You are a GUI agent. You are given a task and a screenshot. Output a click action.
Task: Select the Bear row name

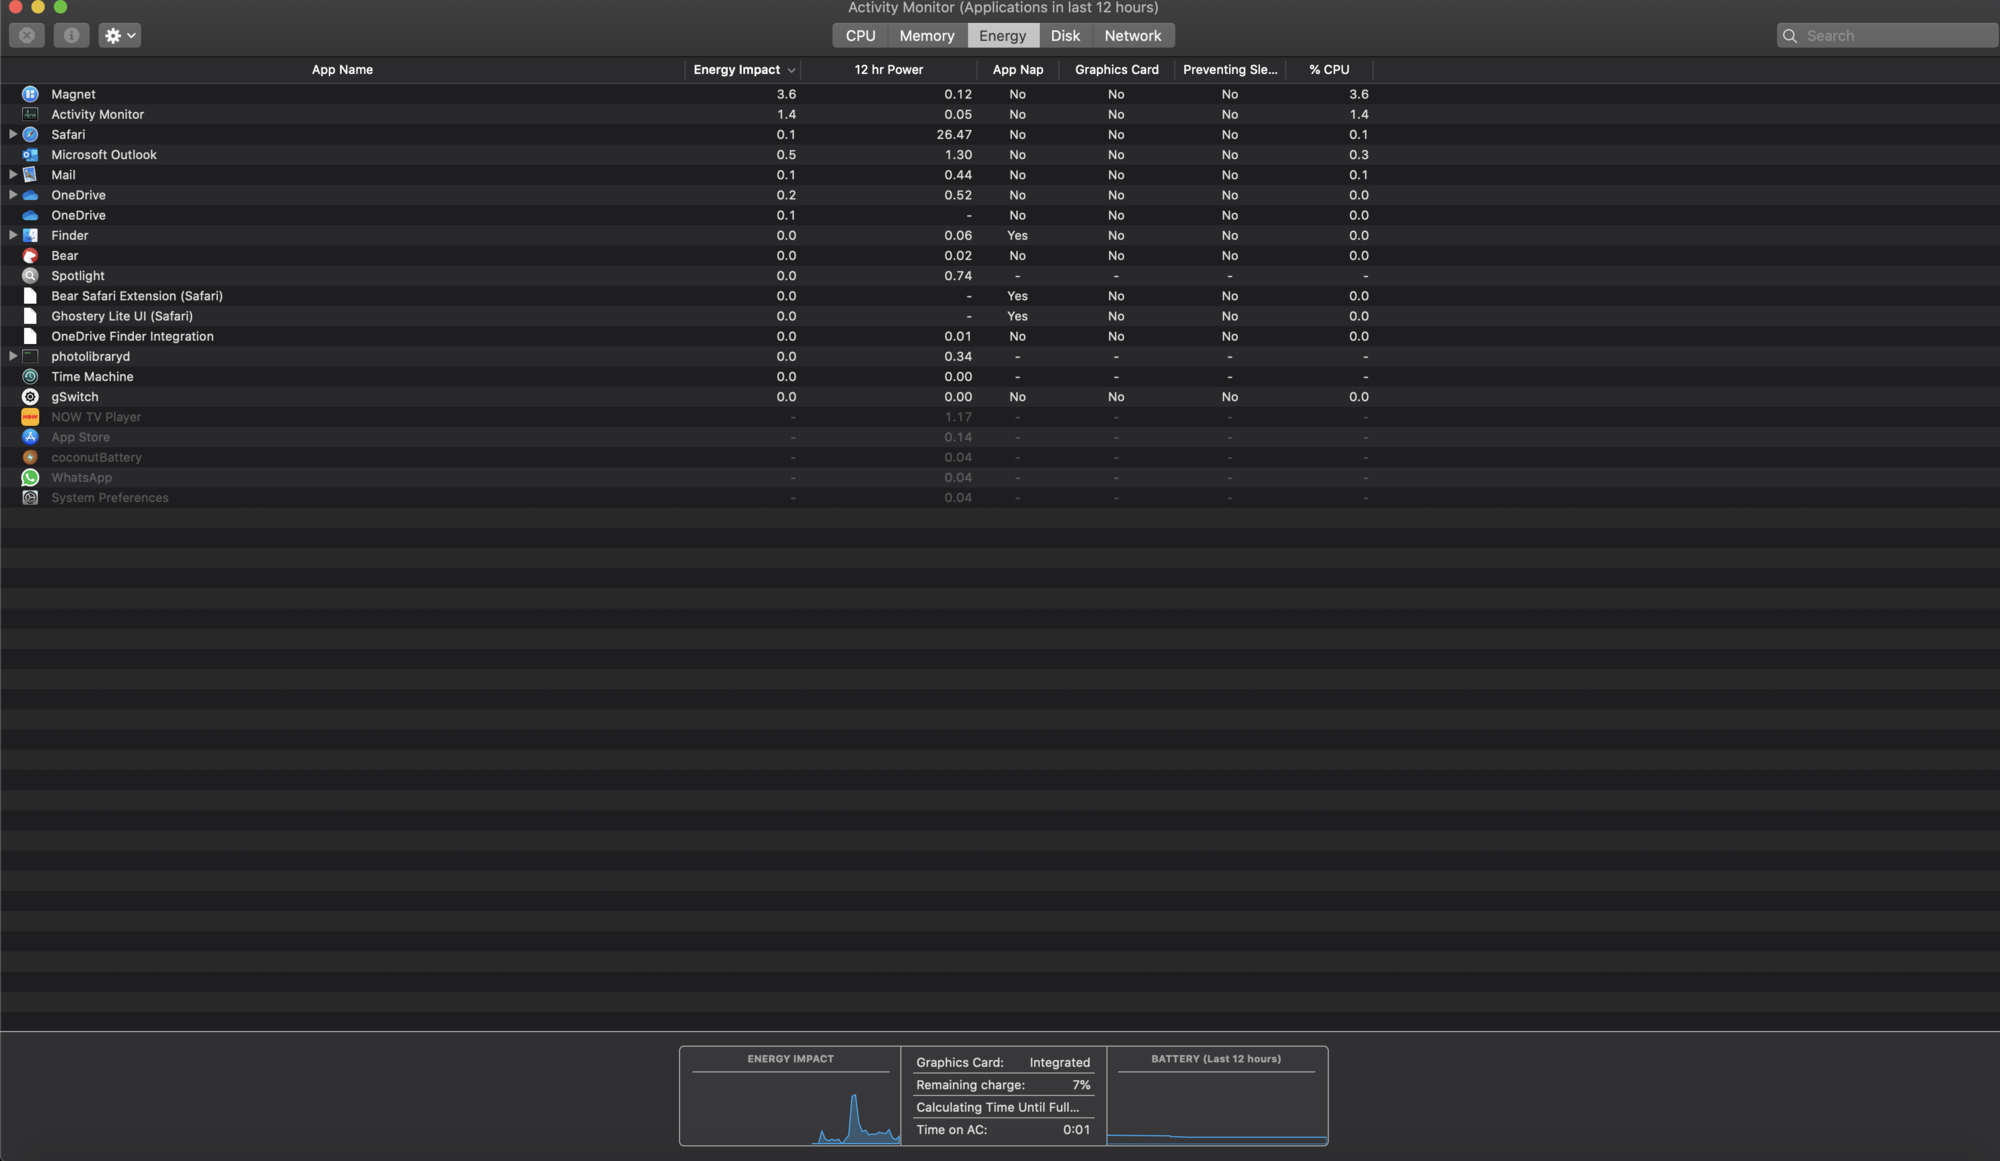point(65,256)
